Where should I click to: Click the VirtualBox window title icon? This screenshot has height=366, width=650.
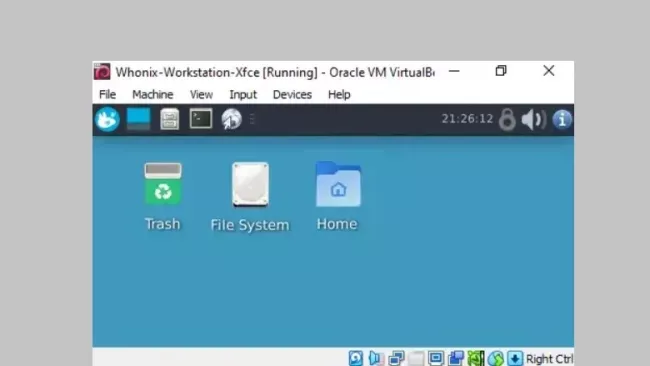coord(102,72)
